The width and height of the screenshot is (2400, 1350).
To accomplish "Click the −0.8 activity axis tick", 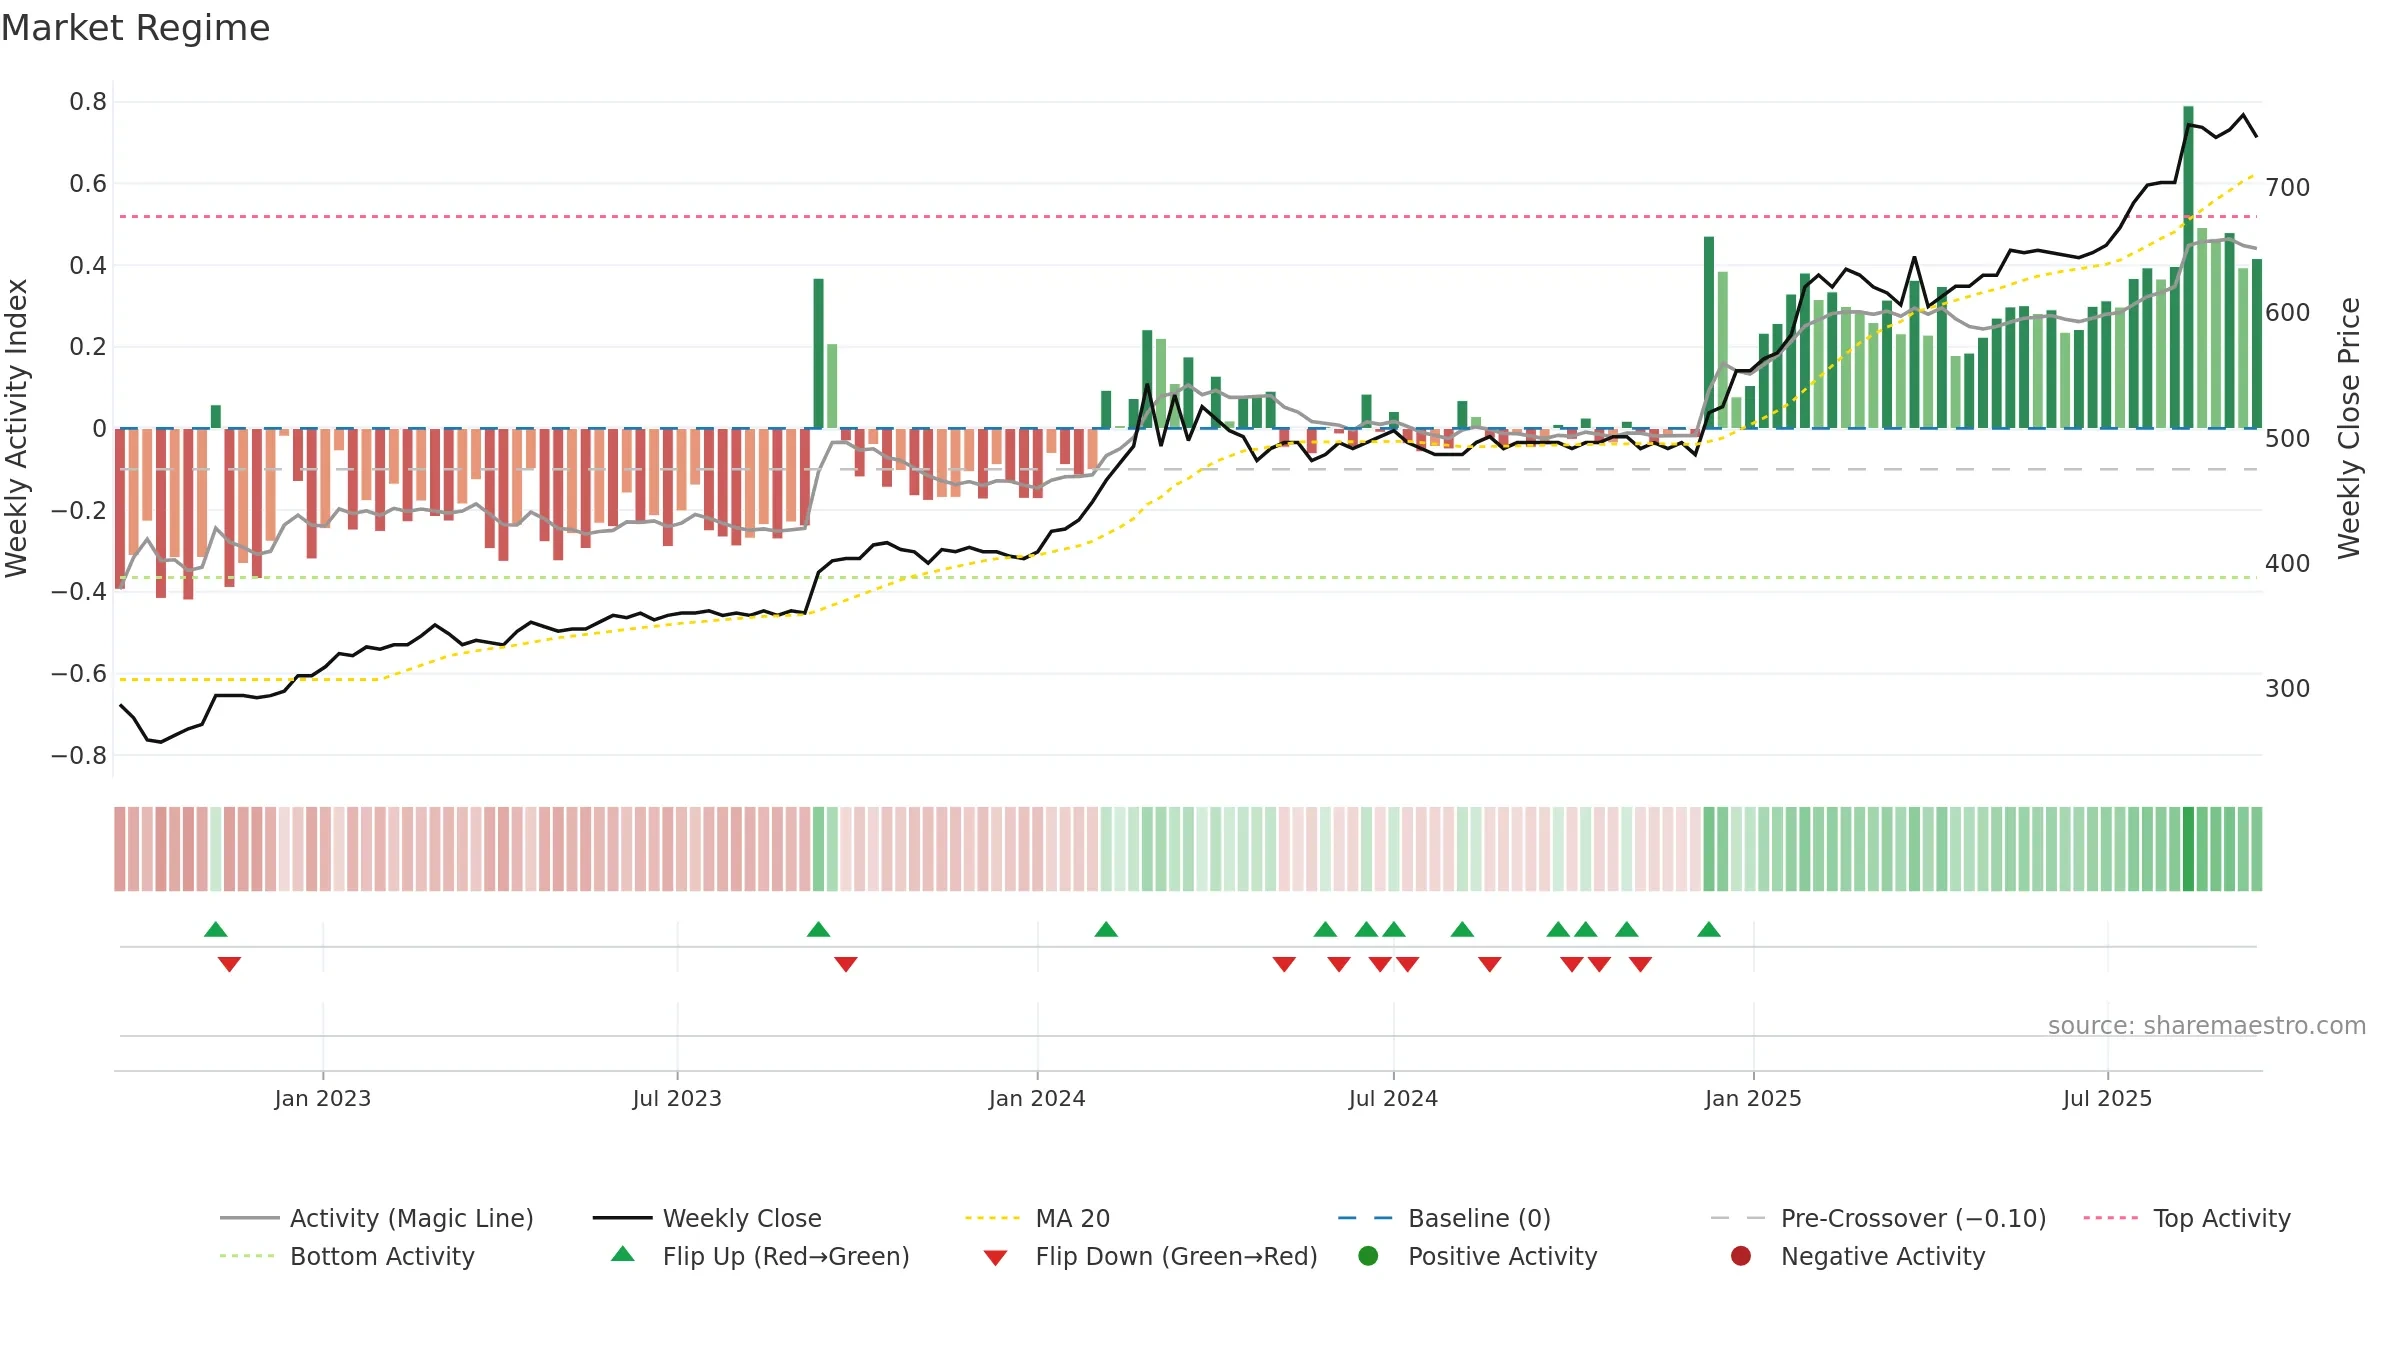I will pyautogui.click(x=79, y=756).
